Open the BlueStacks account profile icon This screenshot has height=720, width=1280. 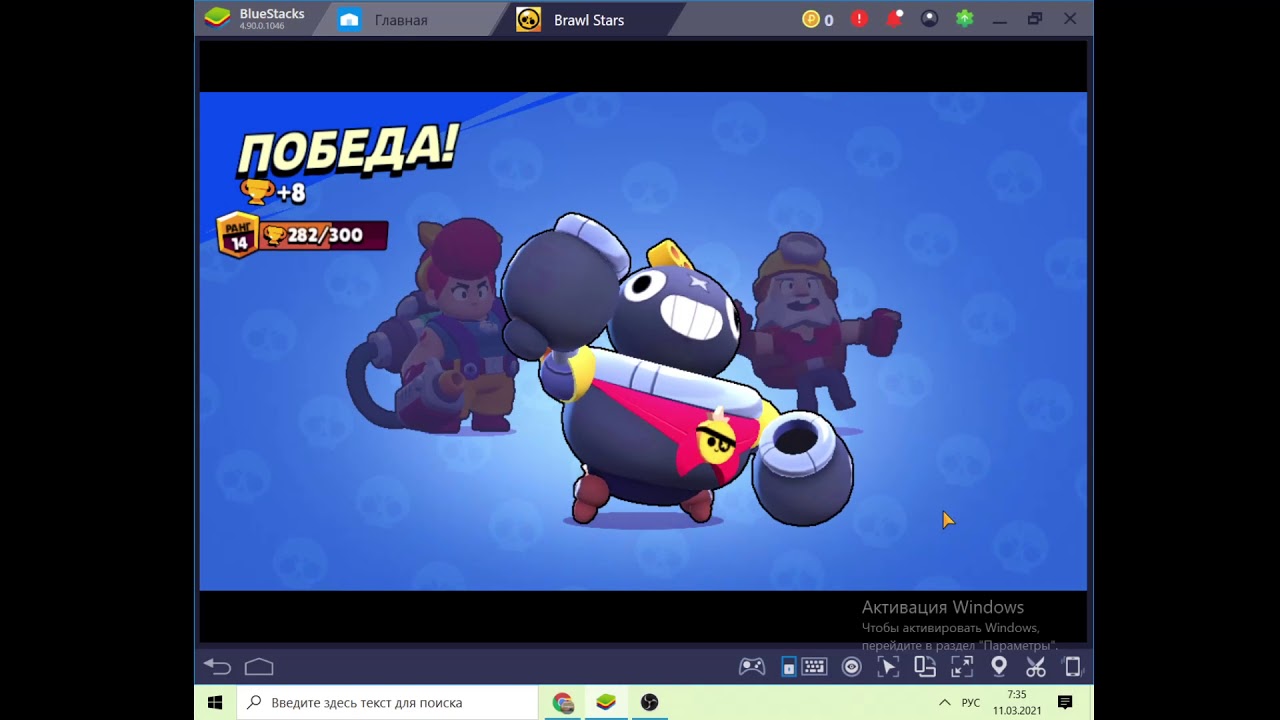[929, 19]
